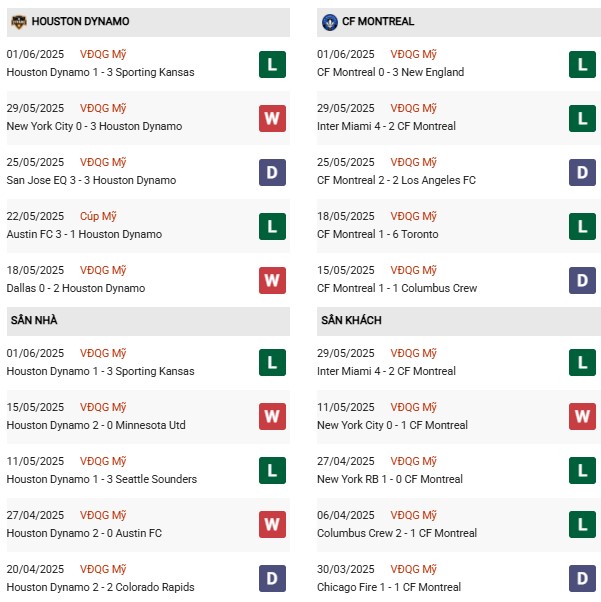Open Houston Dynamo 2-0 Minnesota Utd match

click(x=96, y=425)
